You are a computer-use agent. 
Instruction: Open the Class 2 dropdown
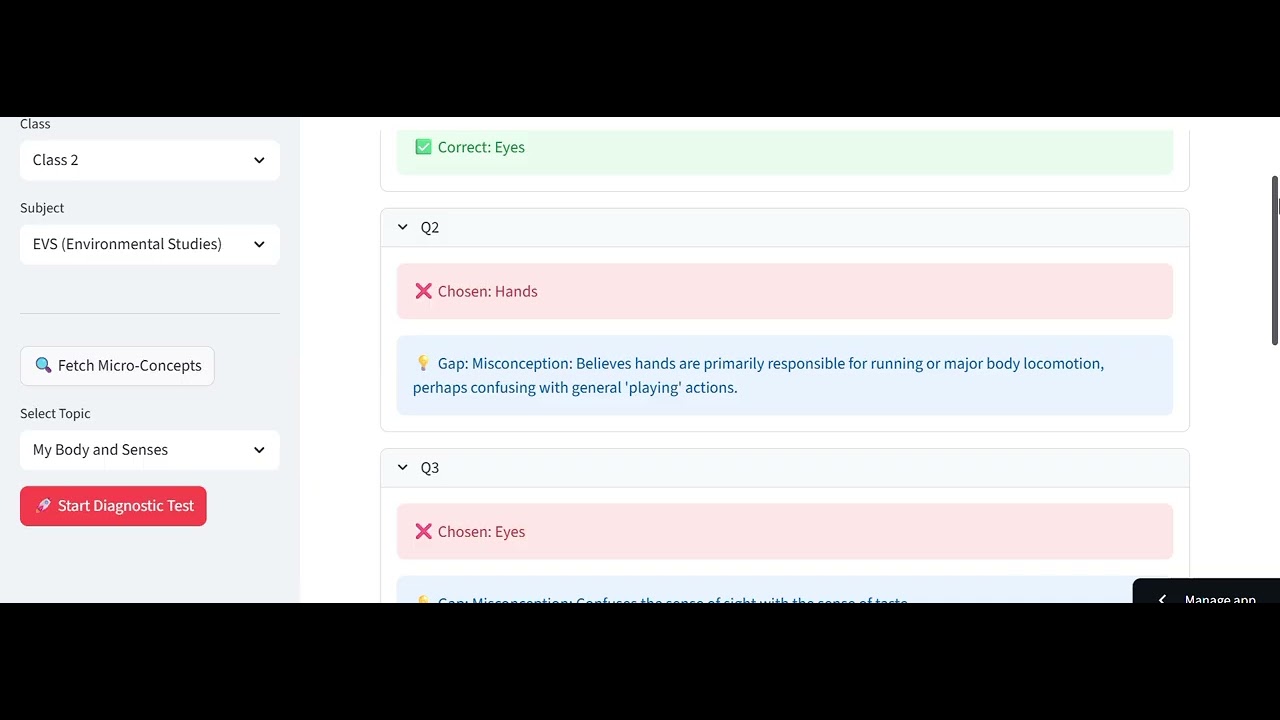[149, 160]
